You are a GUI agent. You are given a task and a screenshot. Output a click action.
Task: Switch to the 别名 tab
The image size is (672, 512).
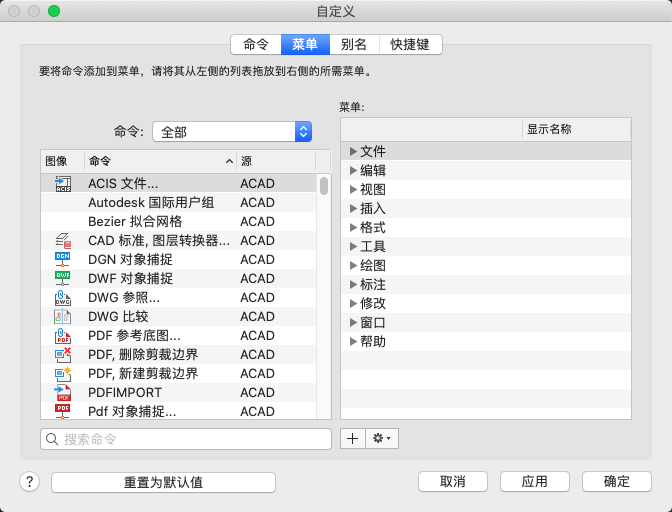click(x=353, y=44)
